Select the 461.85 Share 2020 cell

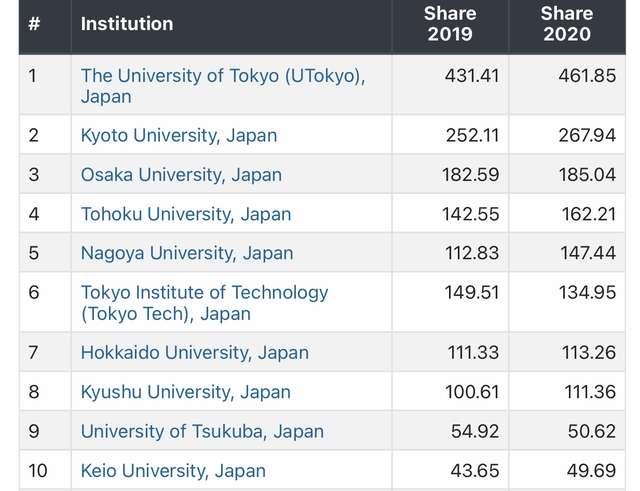tap(587, 76)
